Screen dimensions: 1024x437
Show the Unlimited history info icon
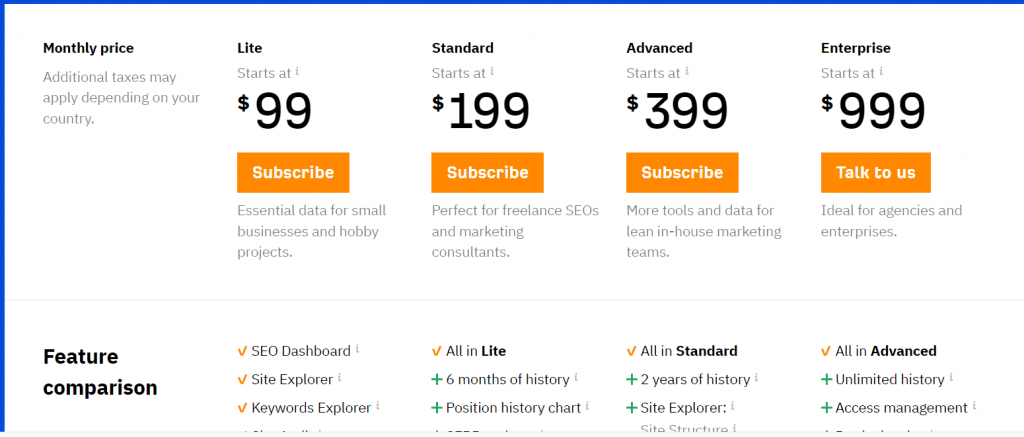tap(952, 378)
